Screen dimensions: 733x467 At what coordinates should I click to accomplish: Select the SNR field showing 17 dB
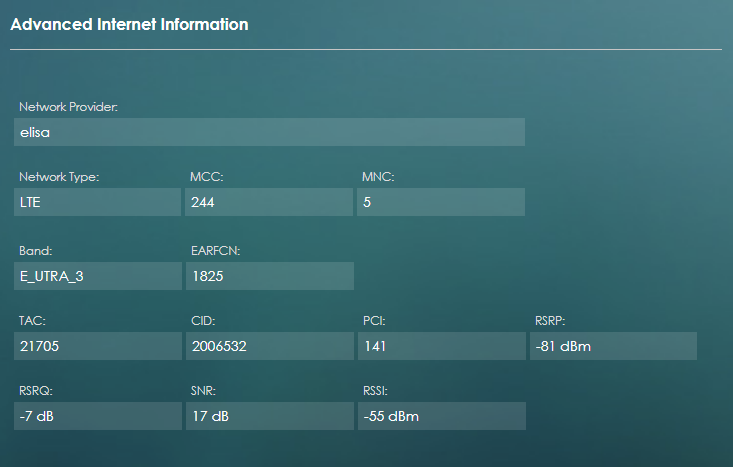click(x=269, y=416)
